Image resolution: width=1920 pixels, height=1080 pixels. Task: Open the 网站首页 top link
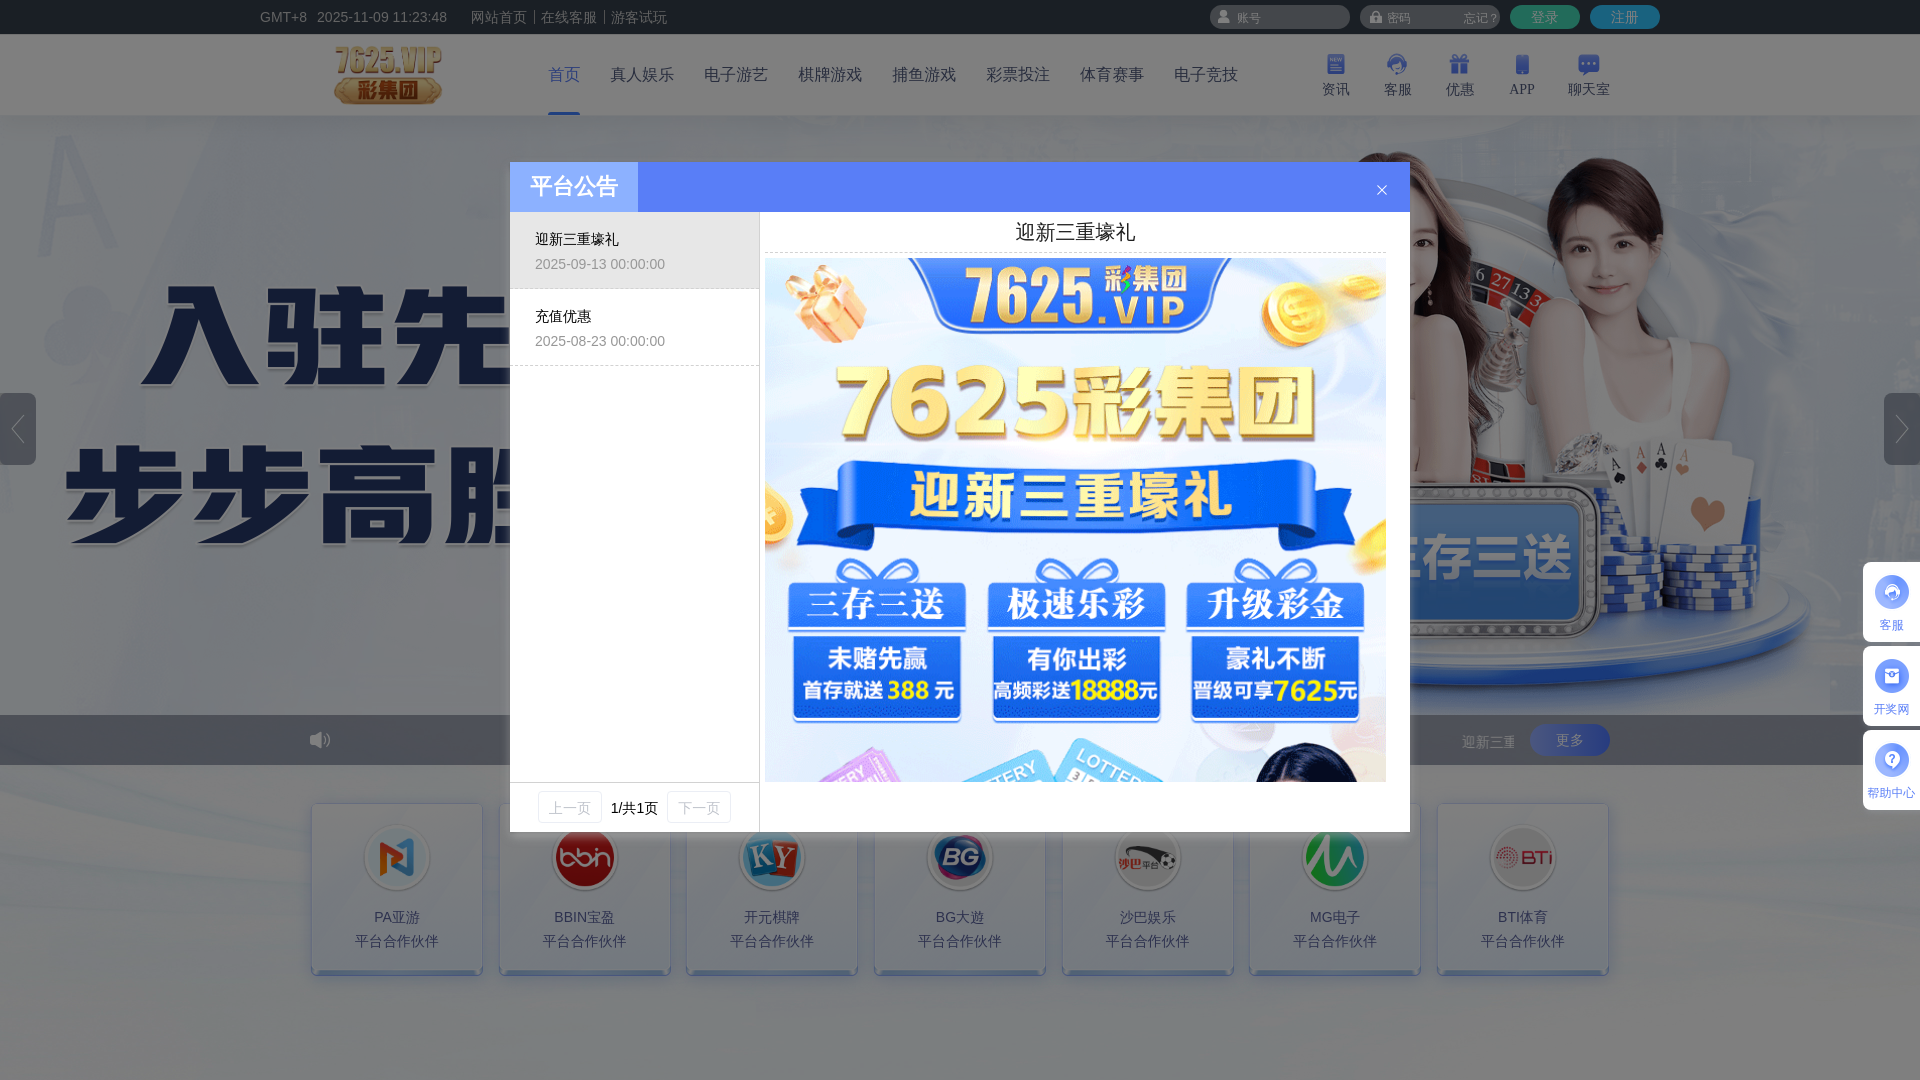pos(499,17)
